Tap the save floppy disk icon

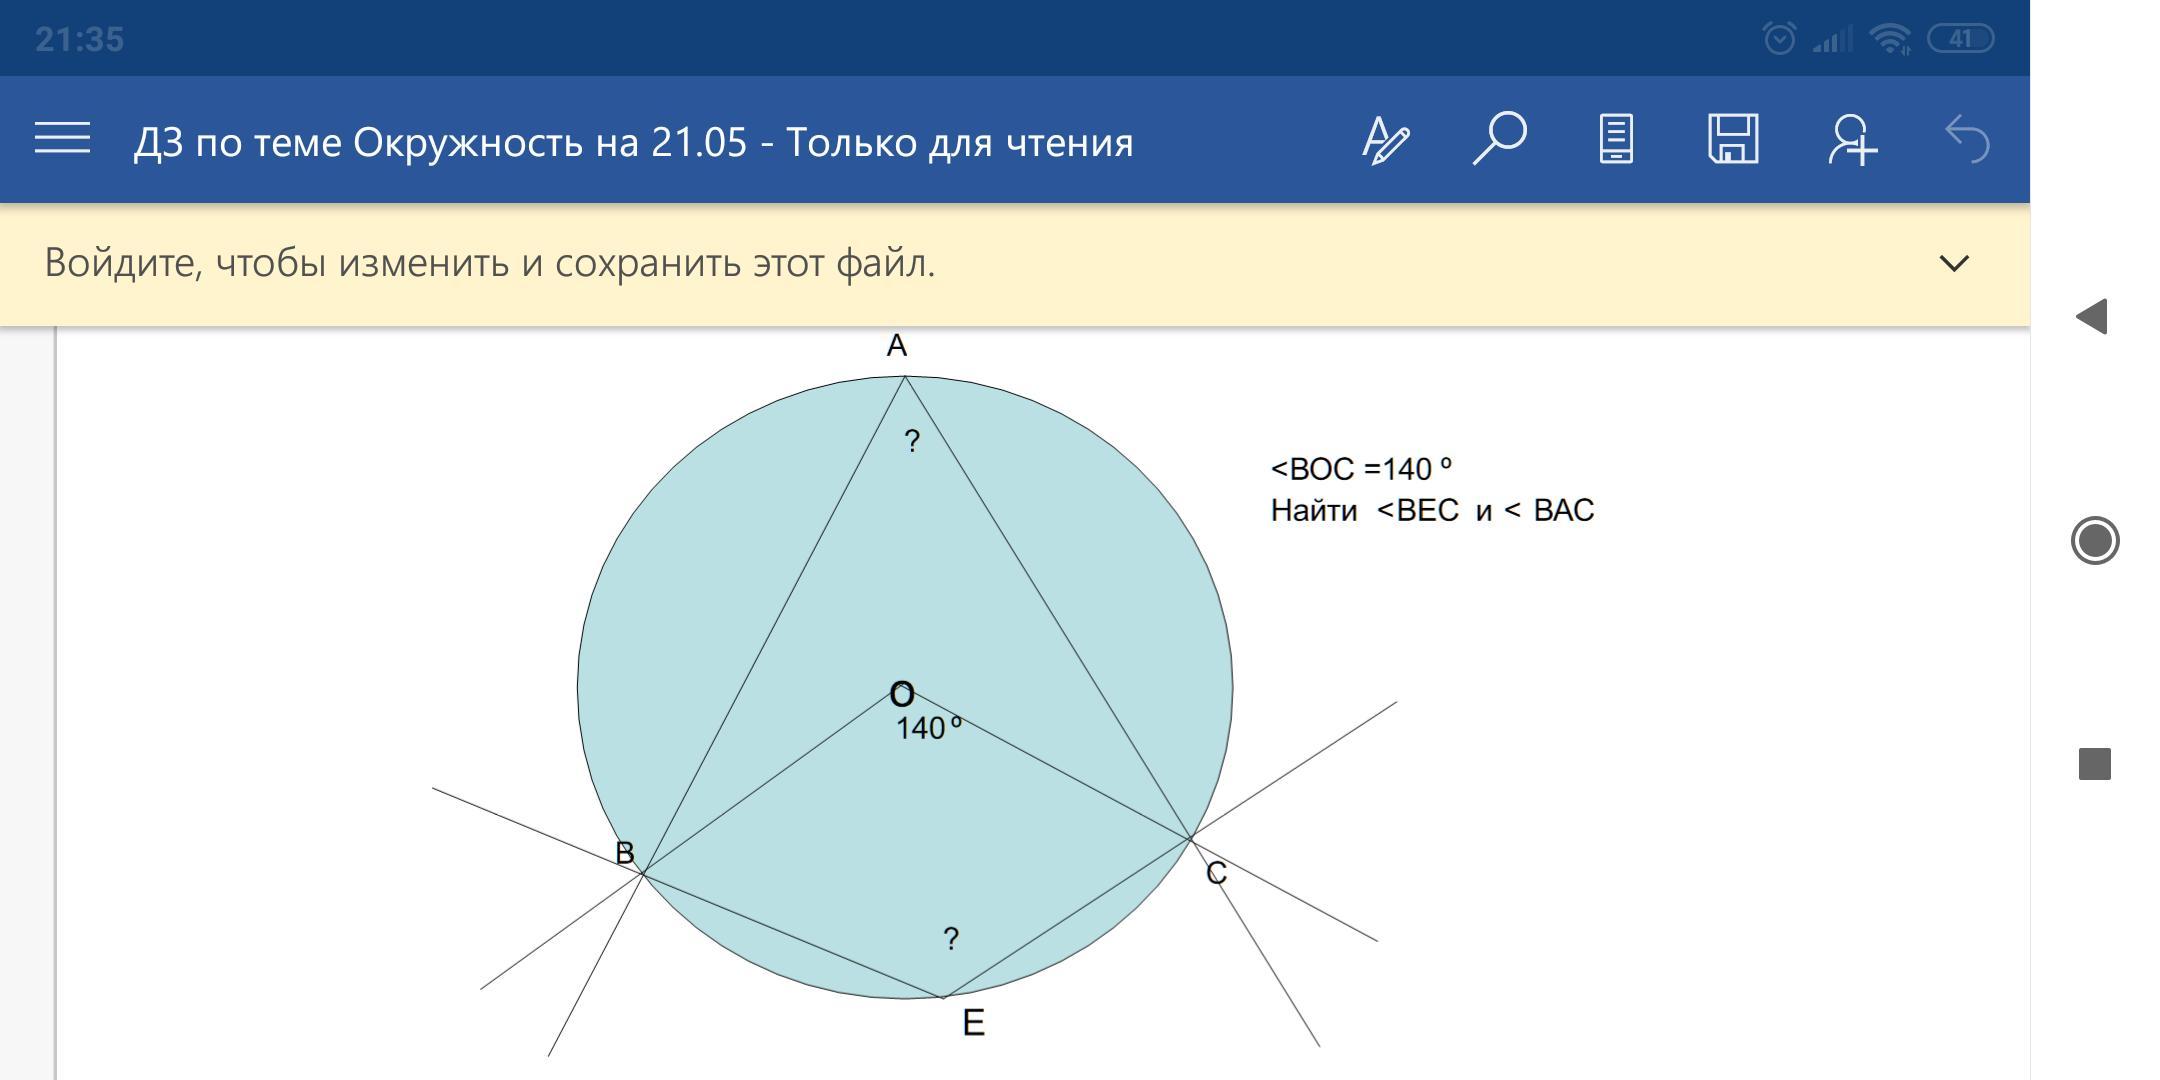pyautogui.click(x=1733, y=139)
